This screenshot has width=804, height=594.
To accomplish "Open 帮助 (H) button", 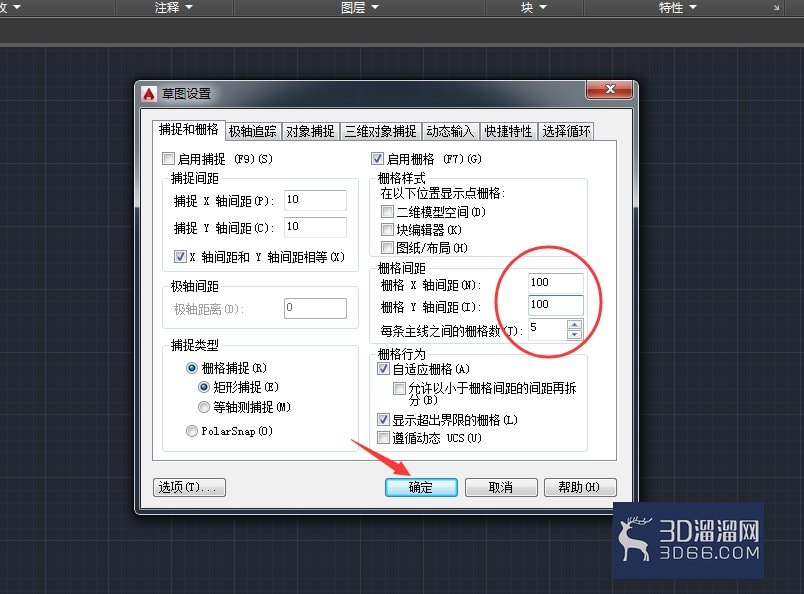I will pyautogui.click(x=579, y=487).
